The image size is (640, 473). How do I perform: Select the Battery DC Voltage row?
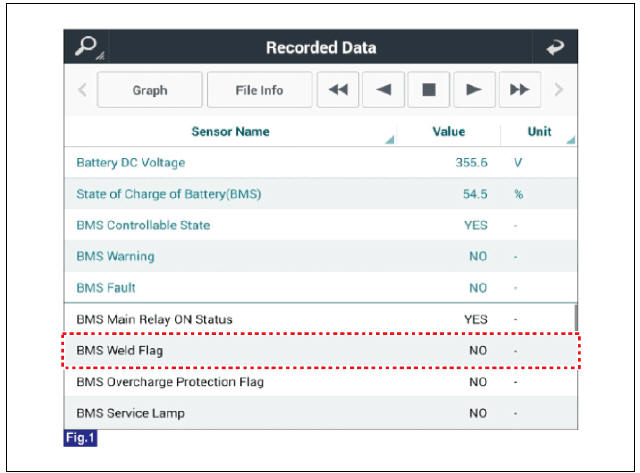click(x=321, y=162)
